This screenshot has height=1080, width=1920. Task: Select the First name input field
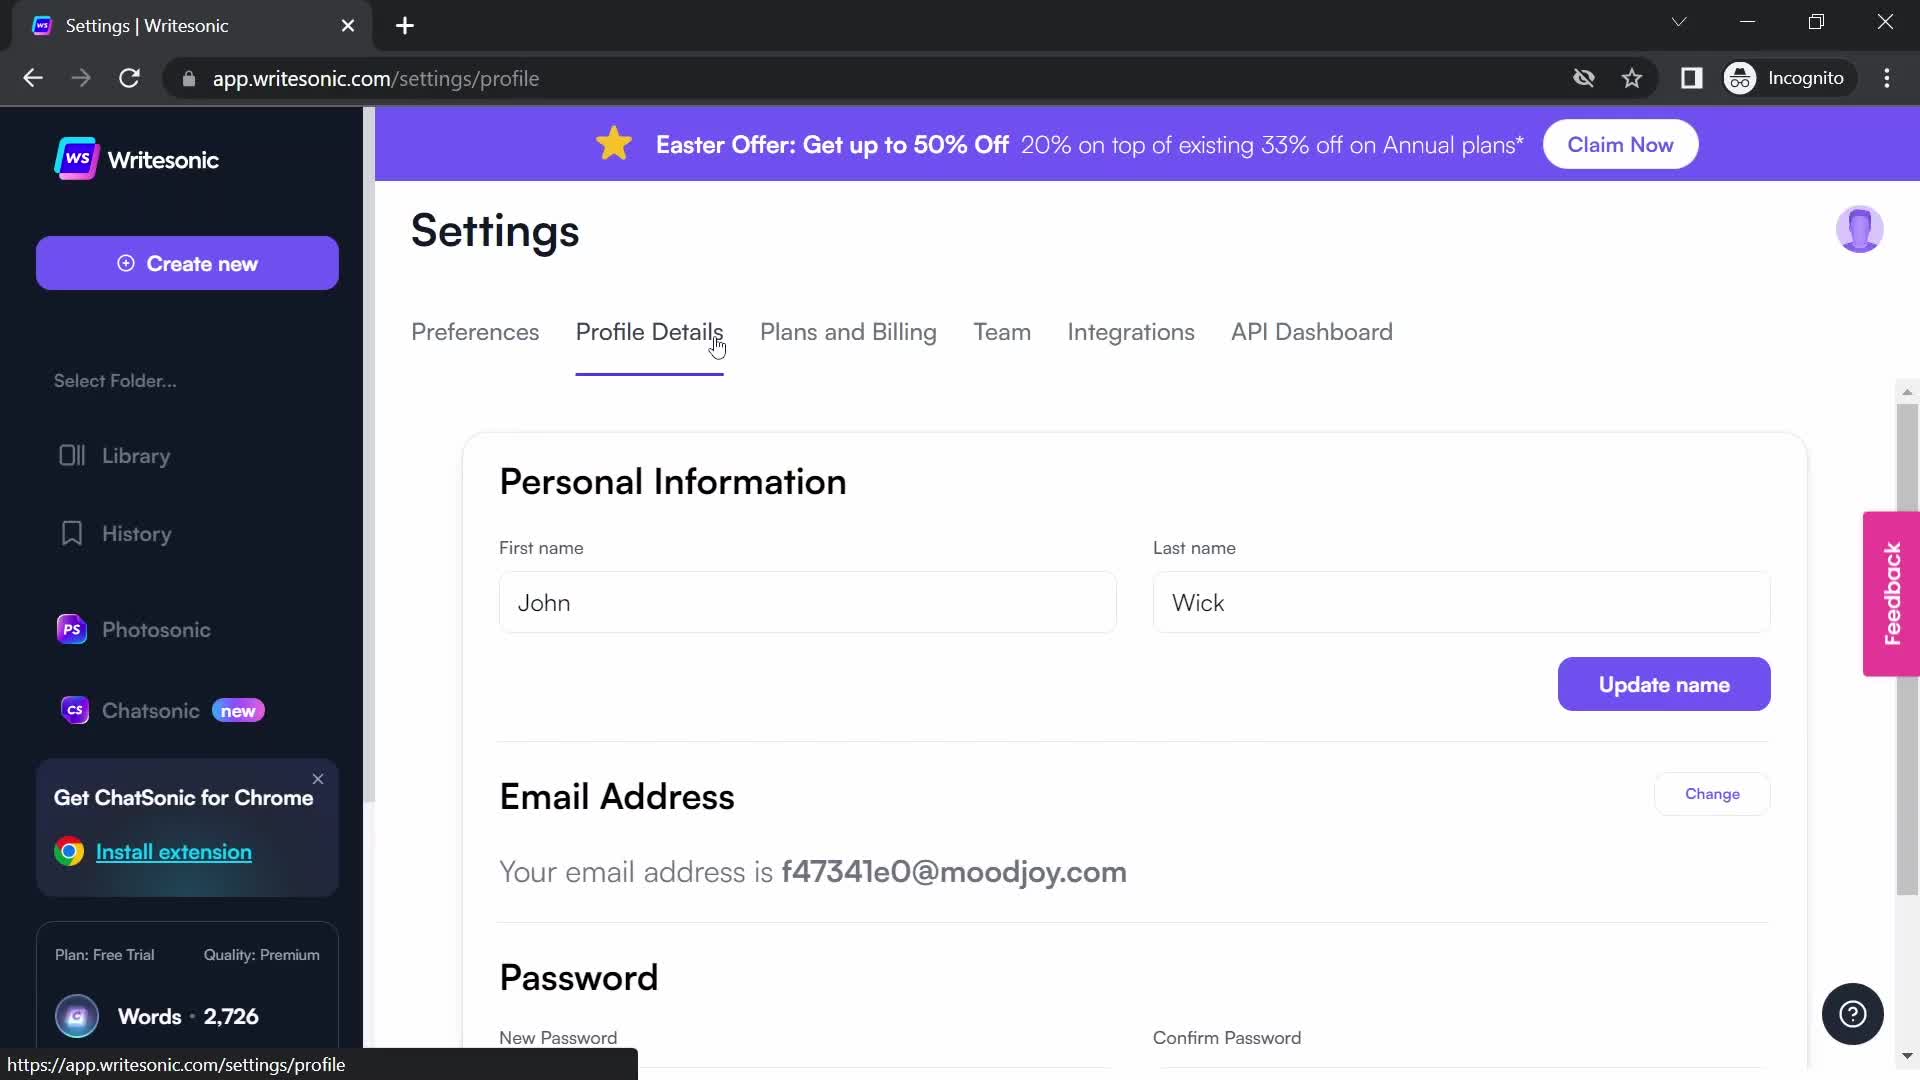click(x=808, y=604)
